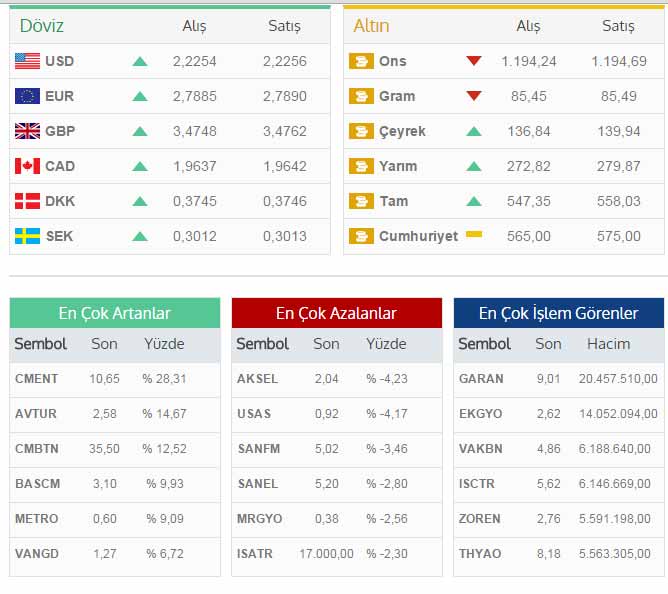This screenshot has width=668, height=594.
Task: Click the gold icon beside Cumhuriyet
Action: click(x=360, y=236)
